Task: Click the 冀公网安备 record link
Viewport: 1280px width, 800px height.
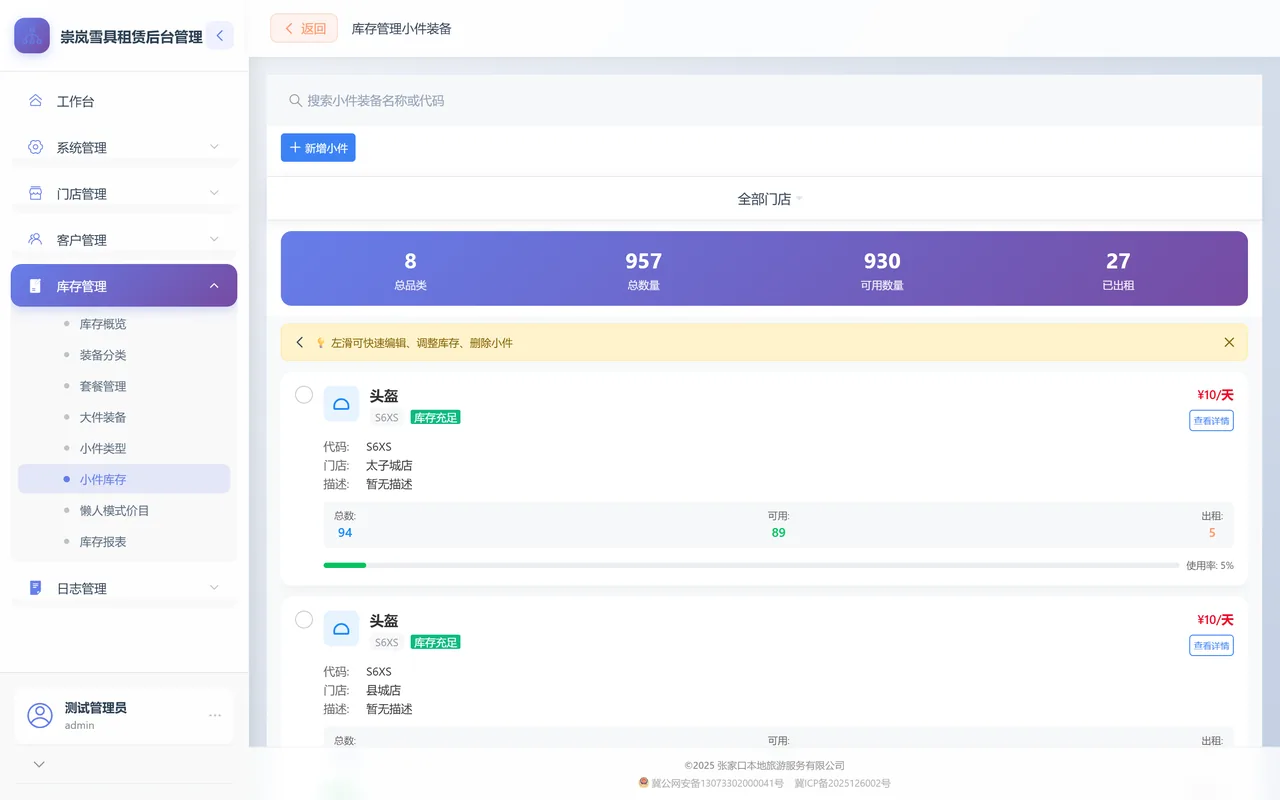Action: [x=717, y=783]
